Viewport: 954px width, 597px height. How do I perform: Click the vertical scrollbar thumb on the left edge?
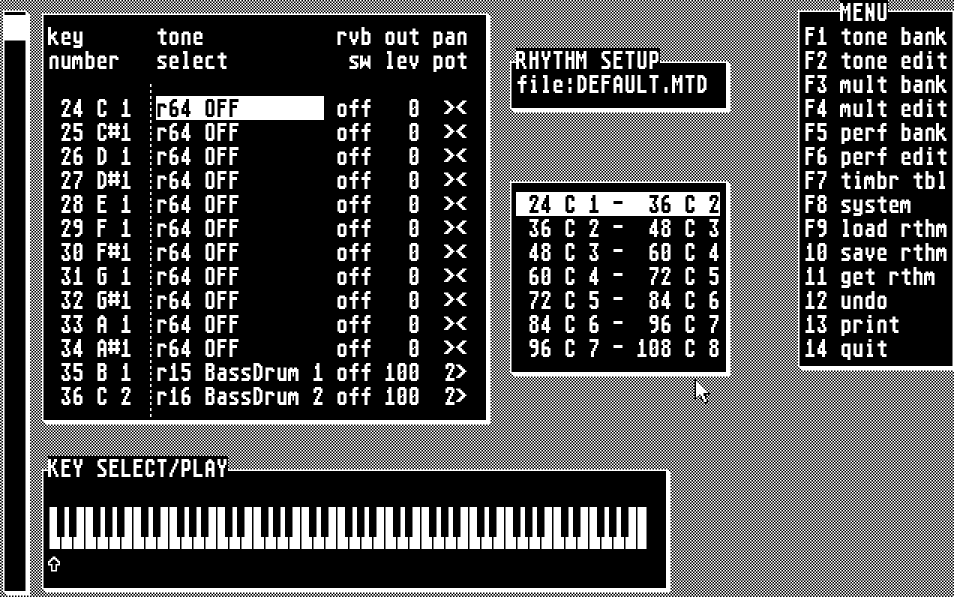click(15, 27)
